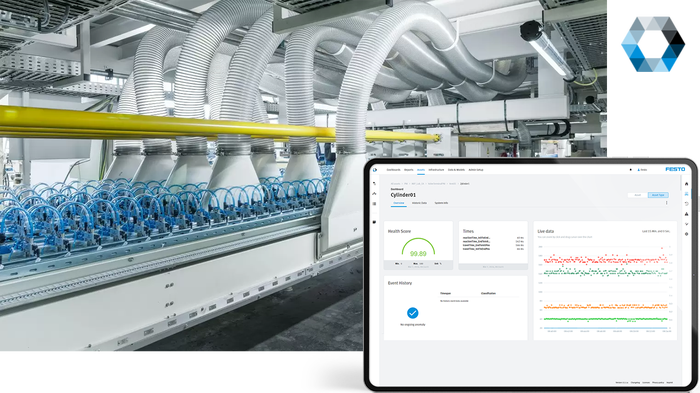700x393 pixels.
Task: Click the No ongoing anomaly label
Action: click(412, 325)
